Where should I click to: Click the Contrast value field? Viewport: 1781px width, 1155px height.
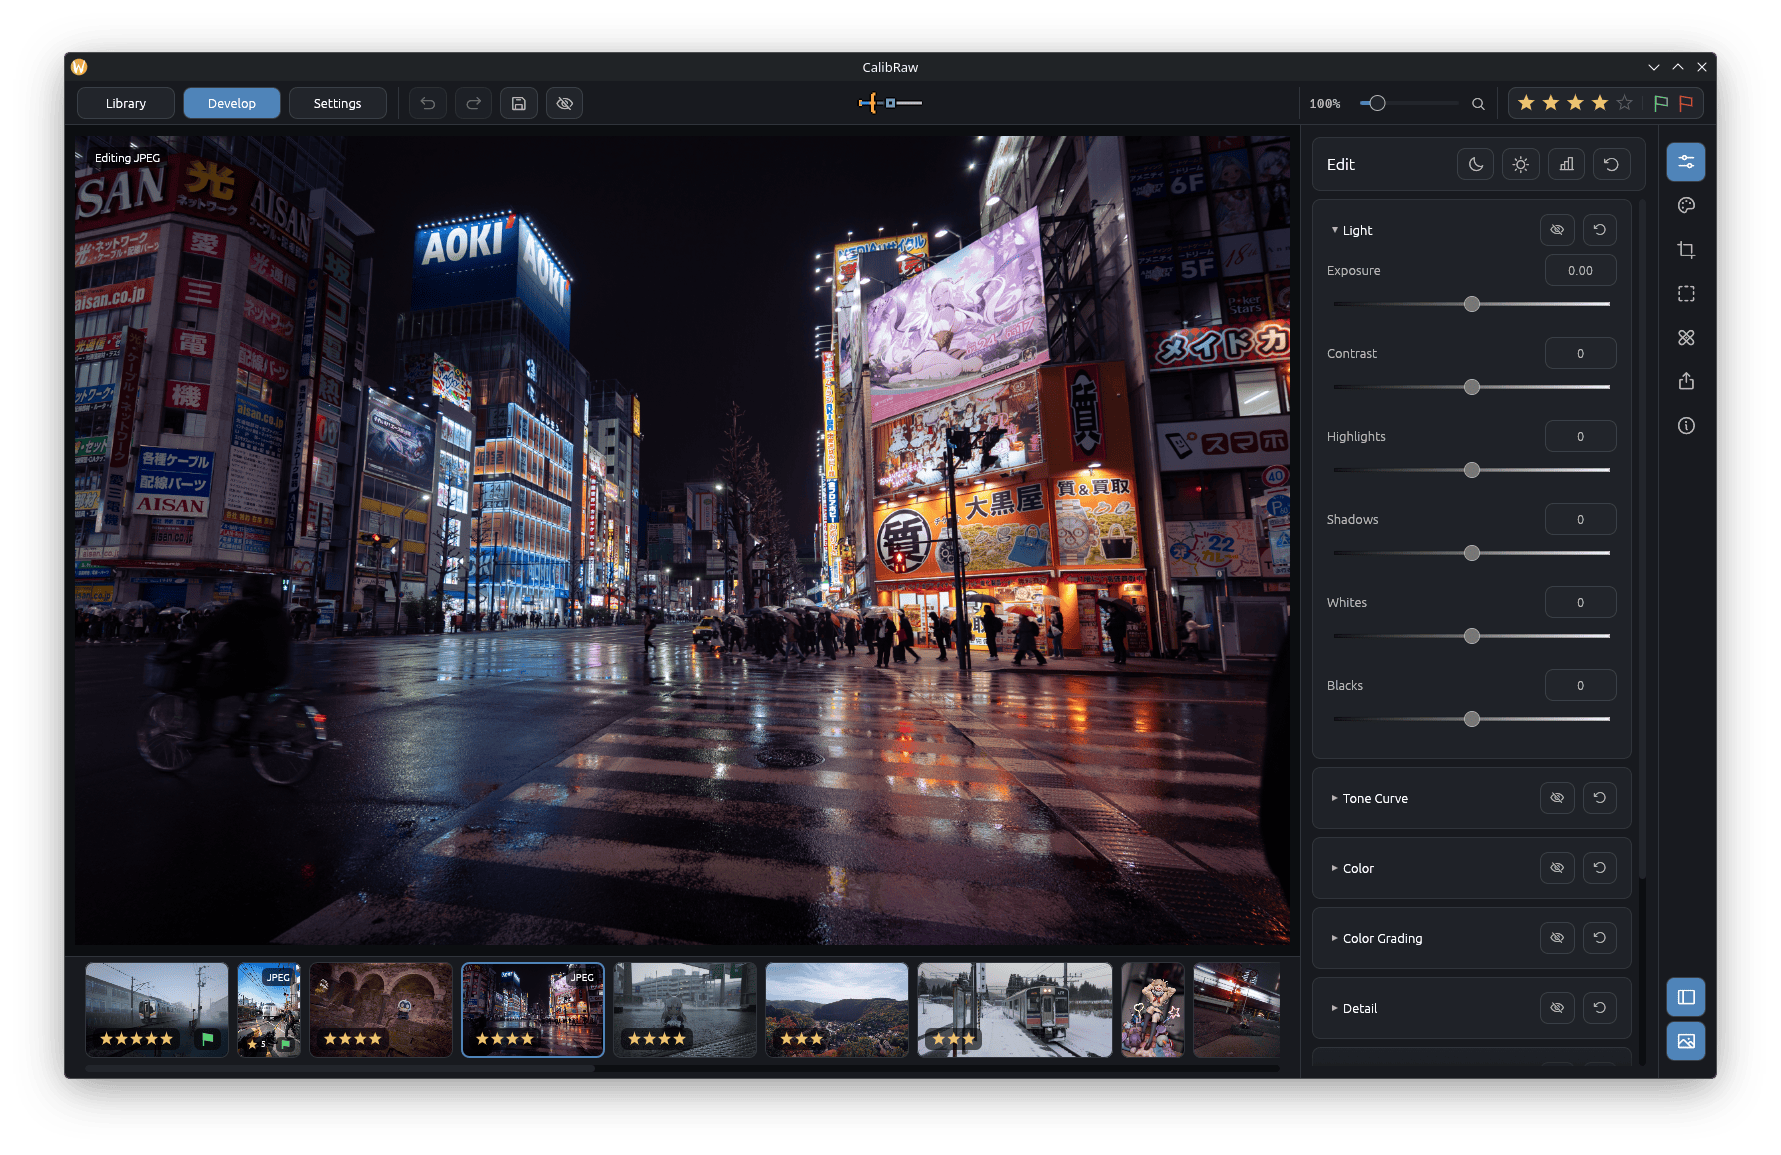click(x=1580, y=353)
